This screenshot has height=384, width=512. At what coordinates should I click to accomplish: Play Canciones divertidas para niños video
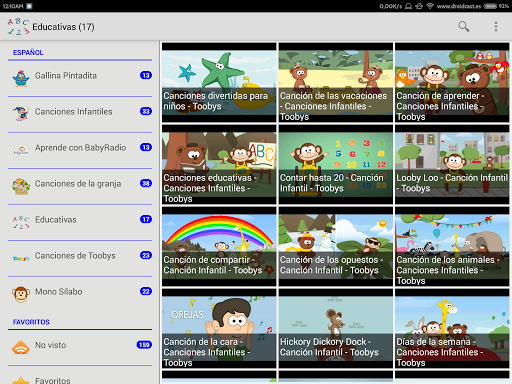[219, 82]
